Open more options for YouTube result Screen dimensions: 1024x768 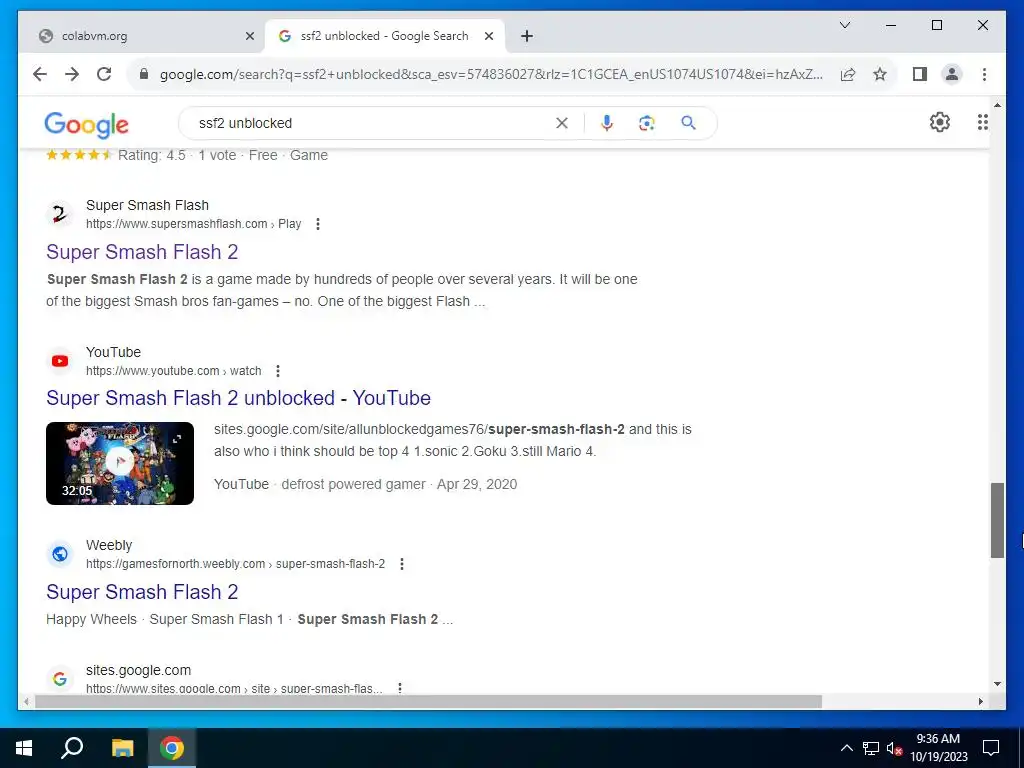point(278,371)
